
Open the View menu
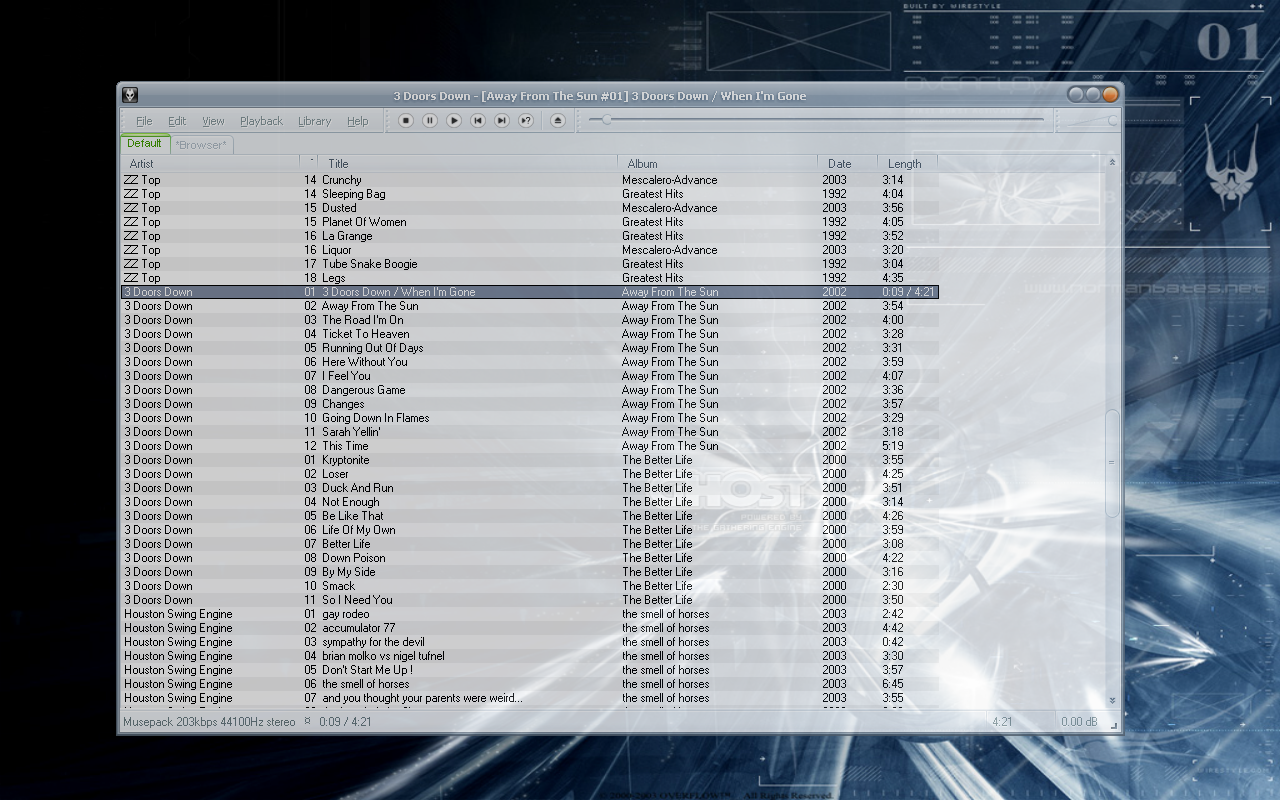[213, 121]
